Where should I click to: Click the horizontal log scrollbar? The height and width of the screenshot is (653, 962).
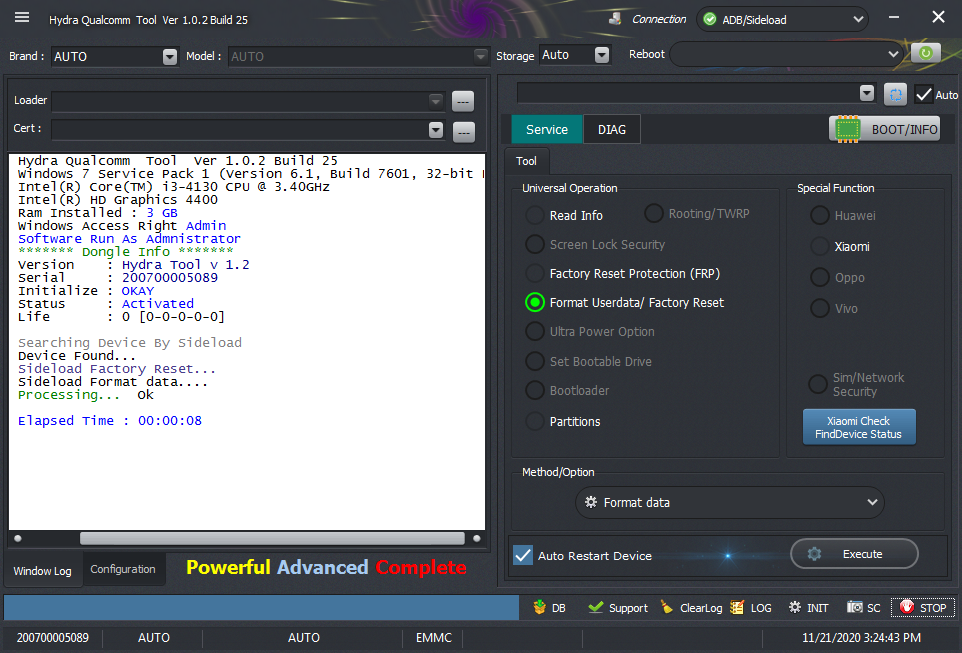(x=272, y=538)
